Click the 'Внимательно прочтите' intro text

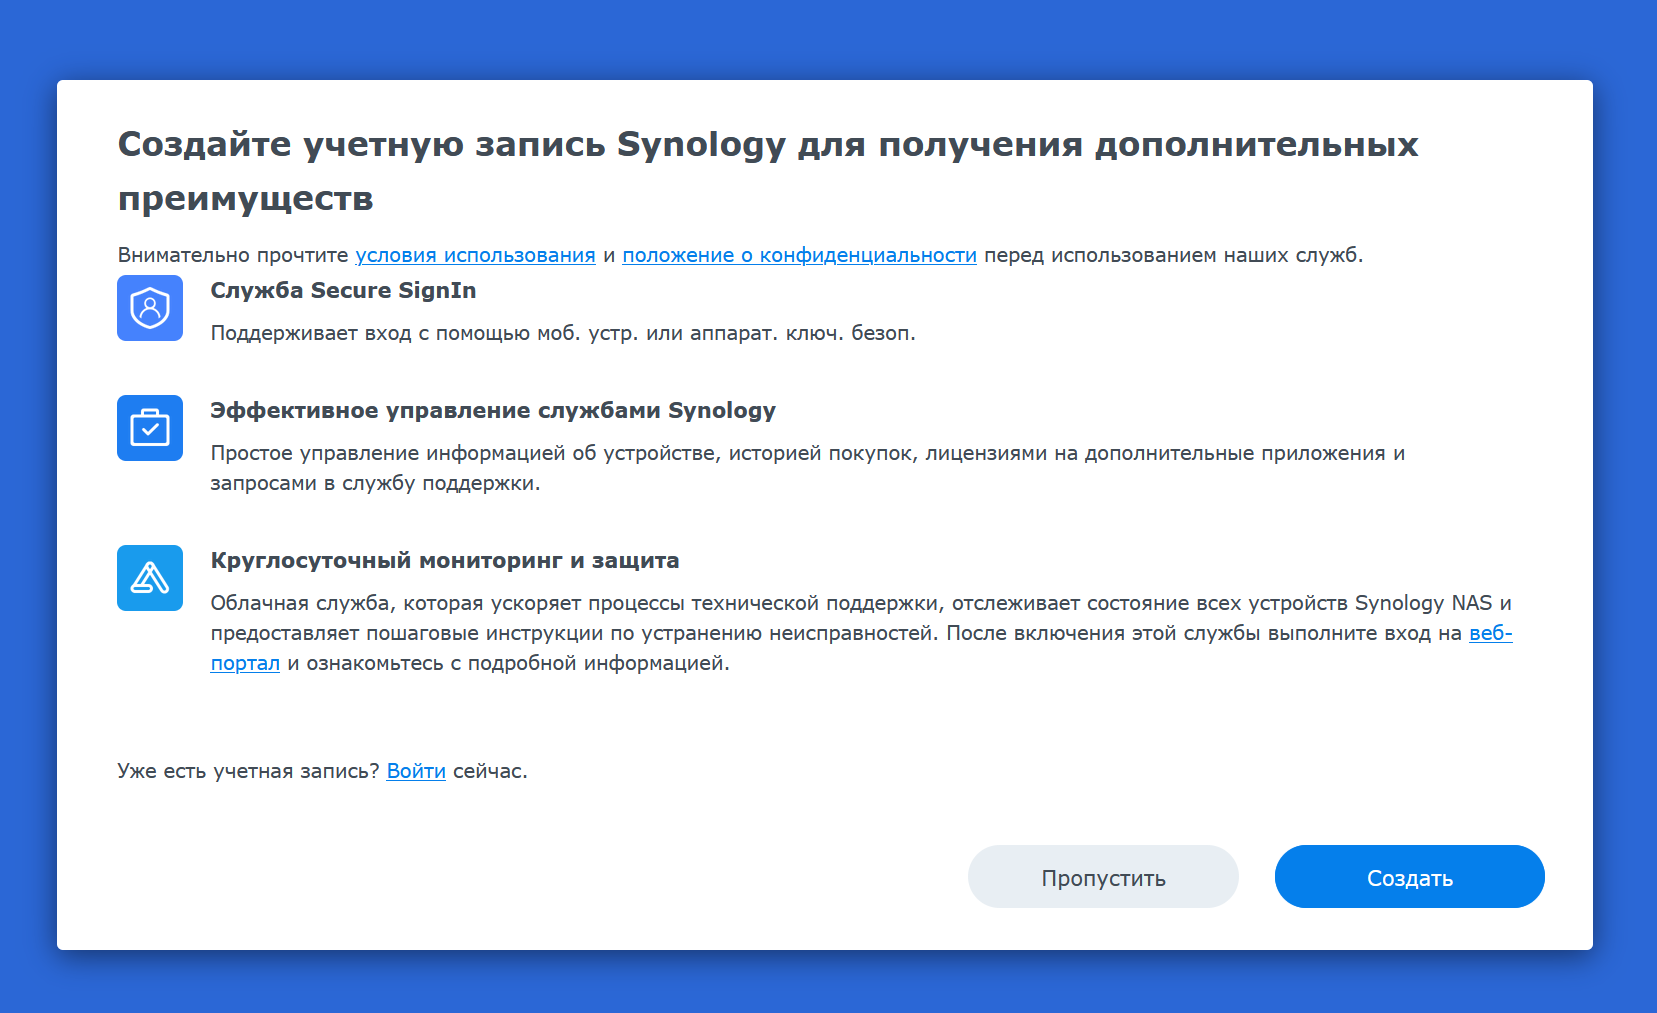point(233,255)
